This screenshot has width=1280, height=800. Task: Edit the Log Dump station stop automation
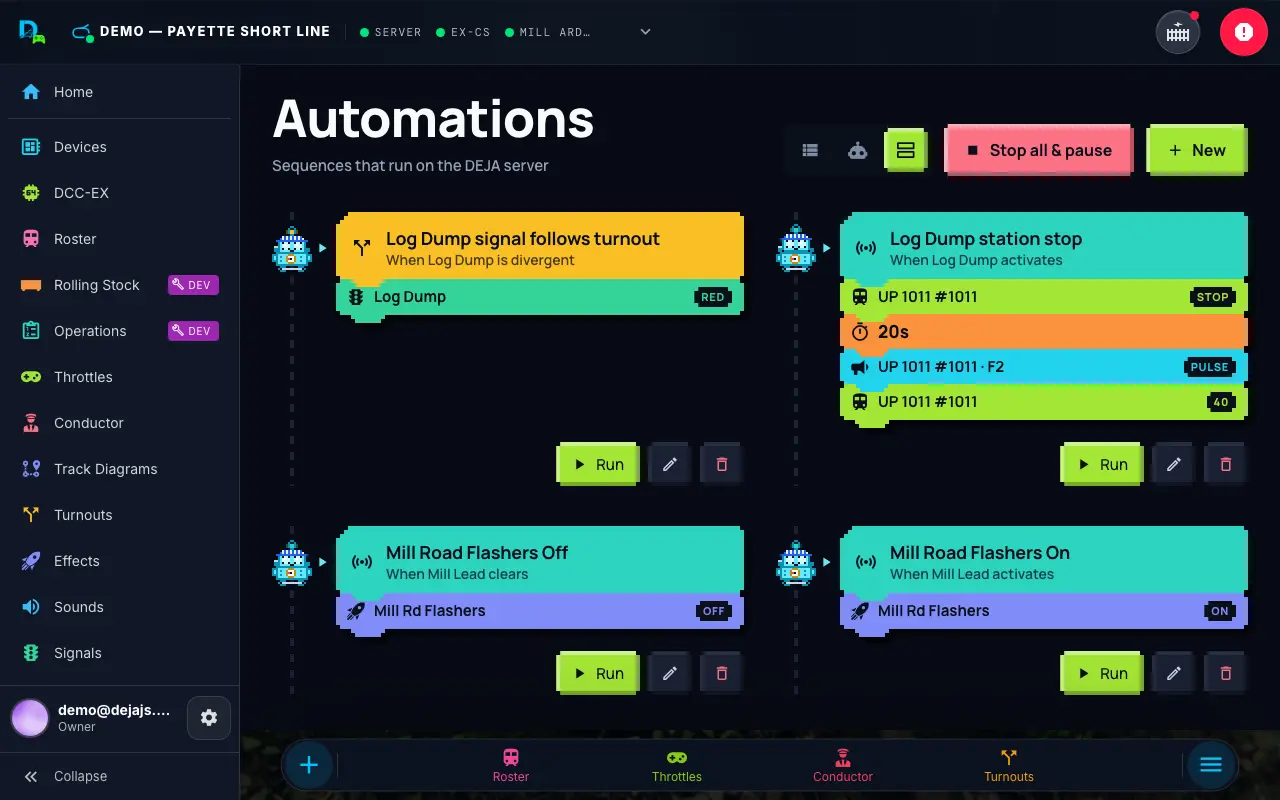tap(1174, 464)
